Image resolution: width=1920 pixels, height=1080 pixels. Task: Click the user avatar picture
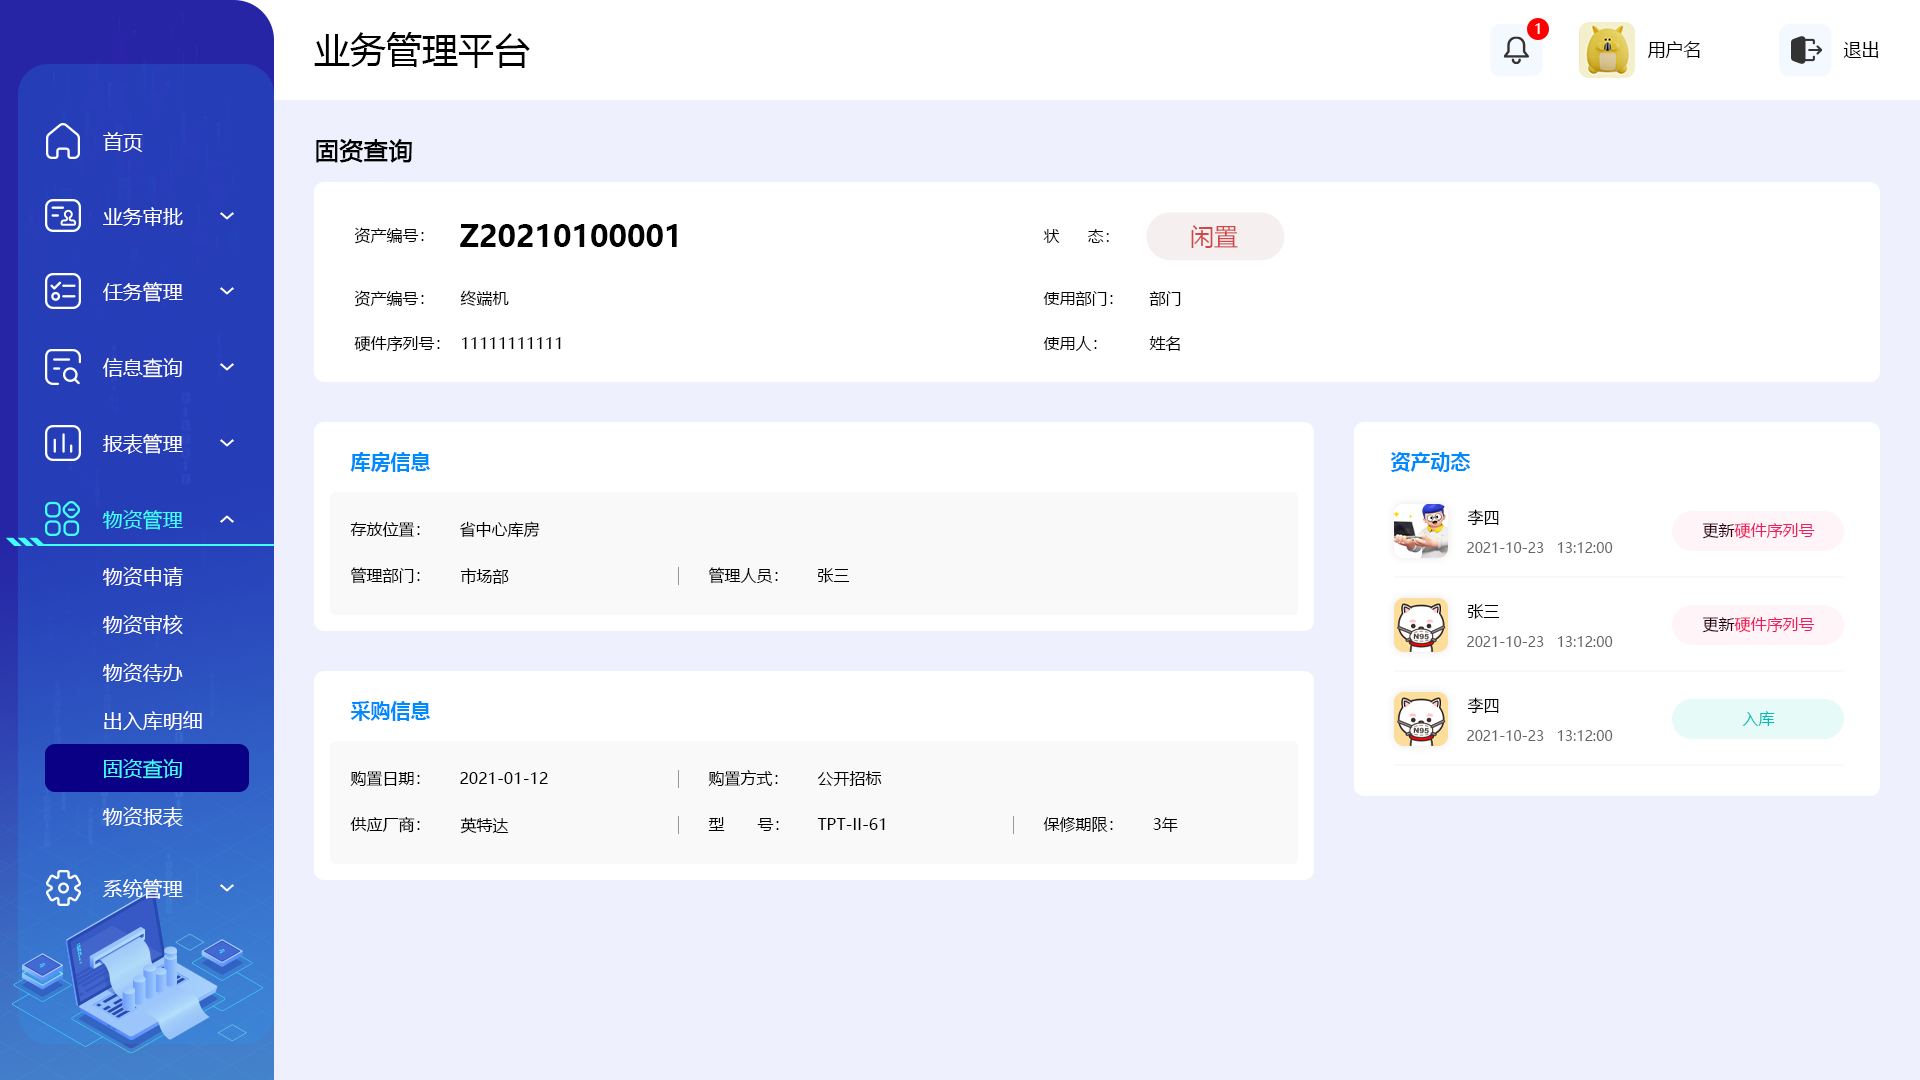(x=1606, y=50)
